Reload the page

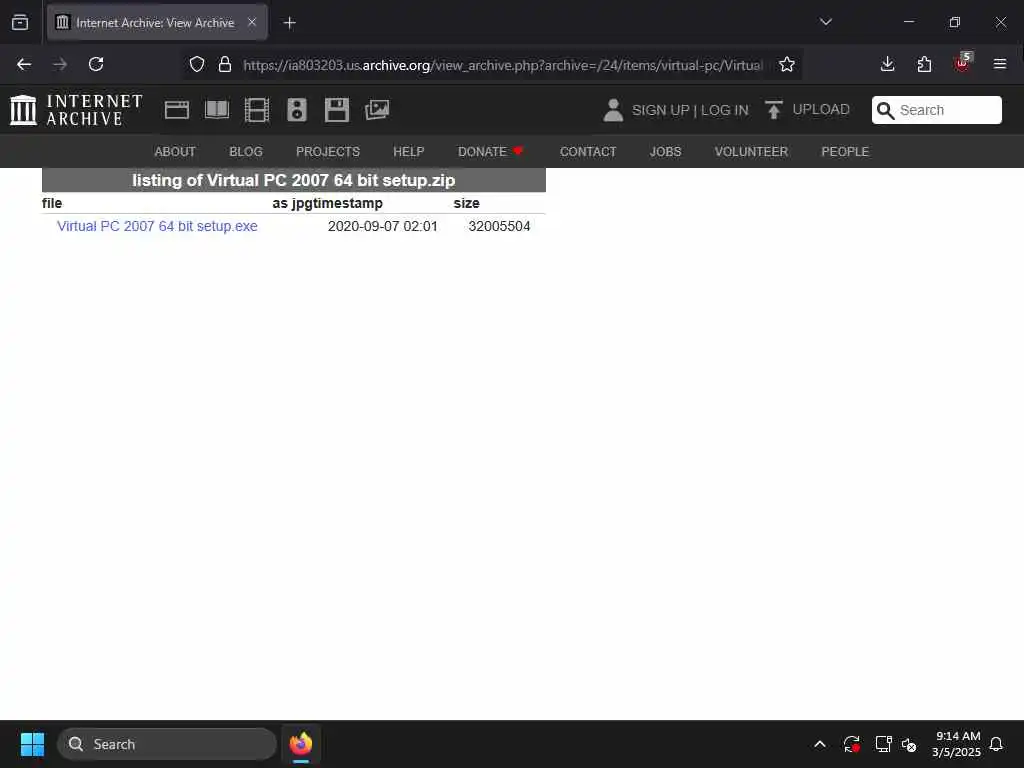(x=96, y=64)
